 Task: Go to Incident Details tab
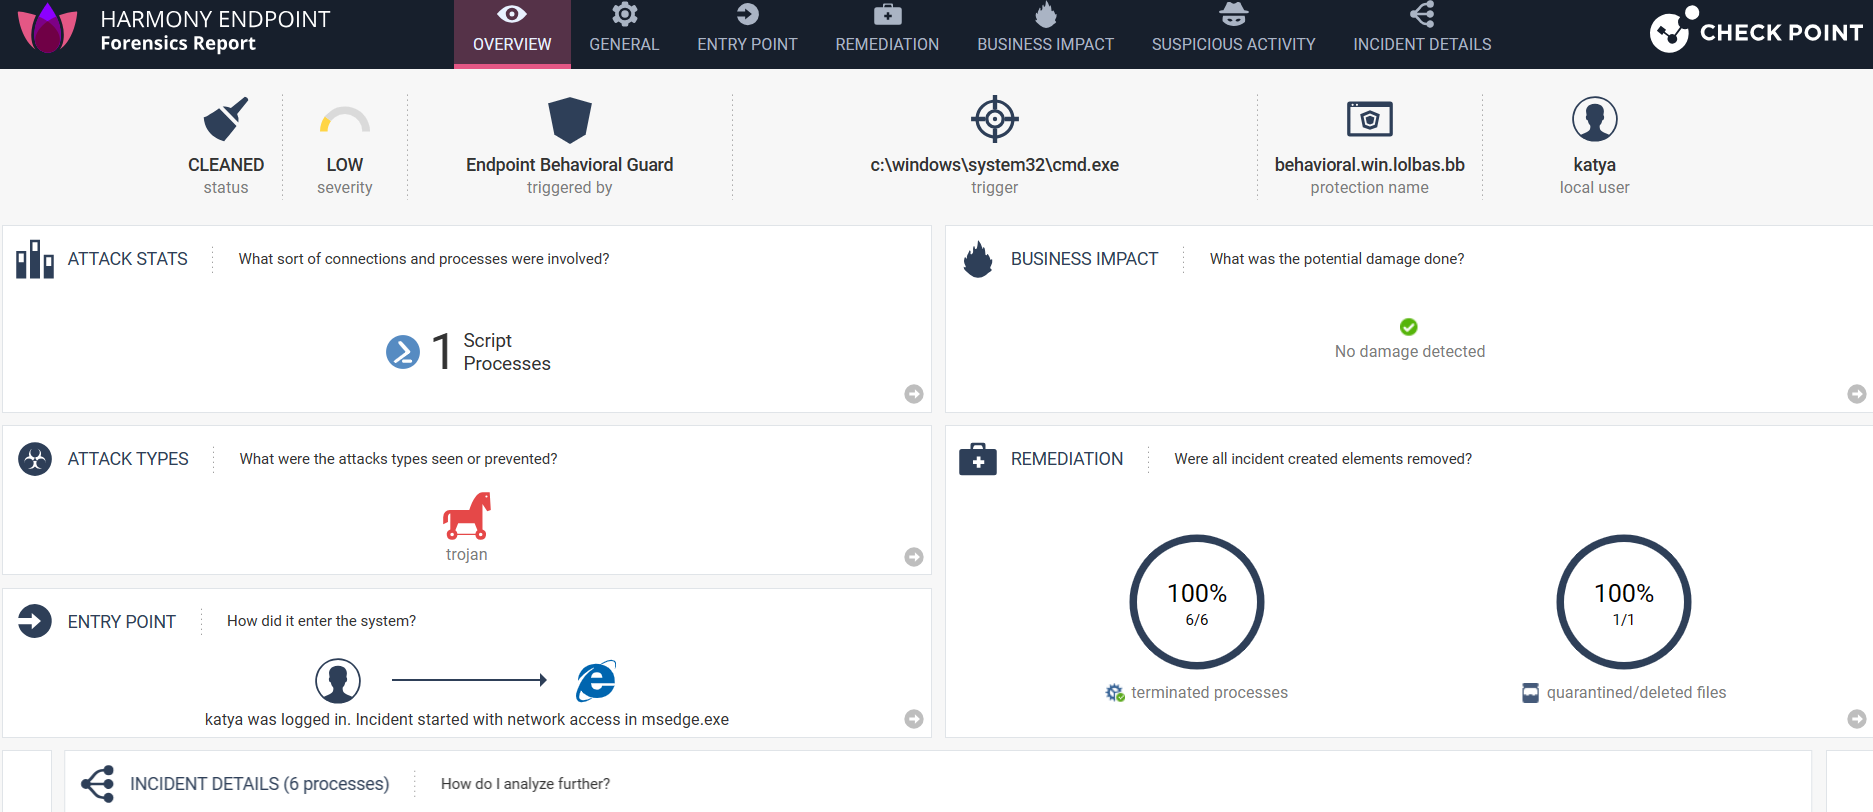(x=1422, y=34)
